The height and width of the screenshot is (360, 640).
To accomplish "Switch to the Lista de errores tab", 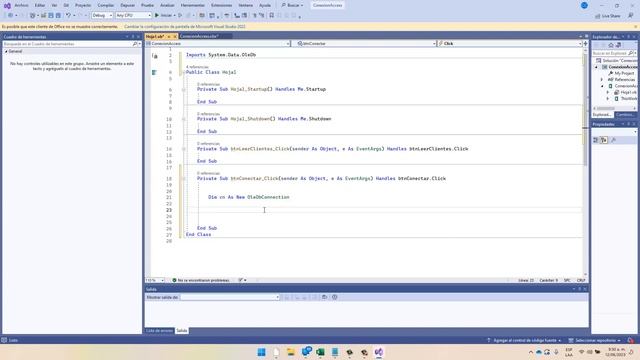I will 159,331.
